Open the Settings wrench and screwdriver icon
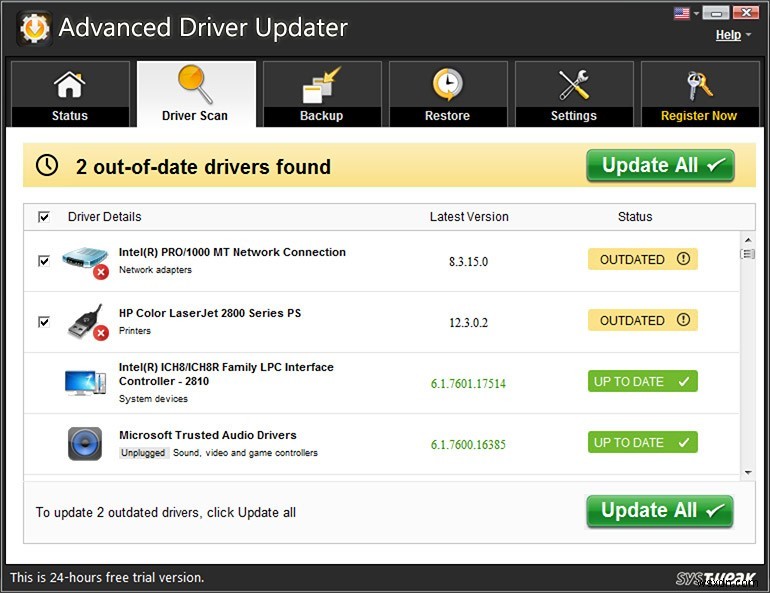The image size is (770, 593). click(x=574, y=84)
